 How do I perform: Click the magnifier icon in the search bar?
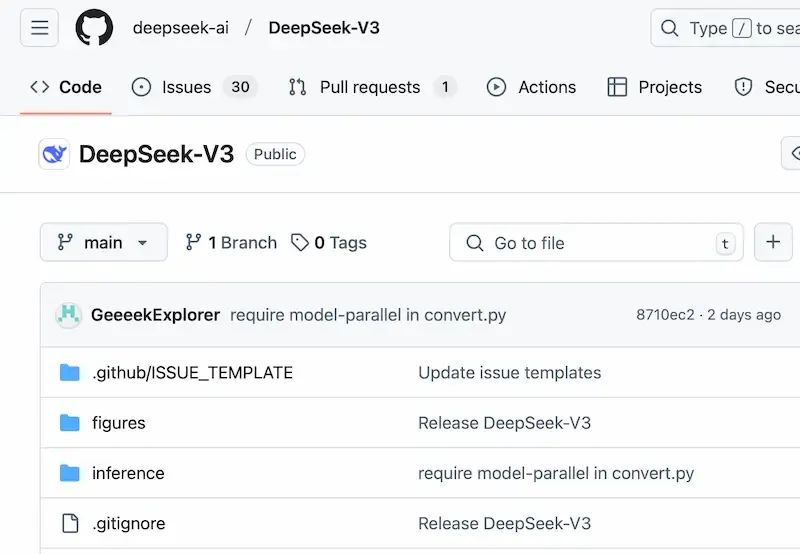tap(669, 28)
